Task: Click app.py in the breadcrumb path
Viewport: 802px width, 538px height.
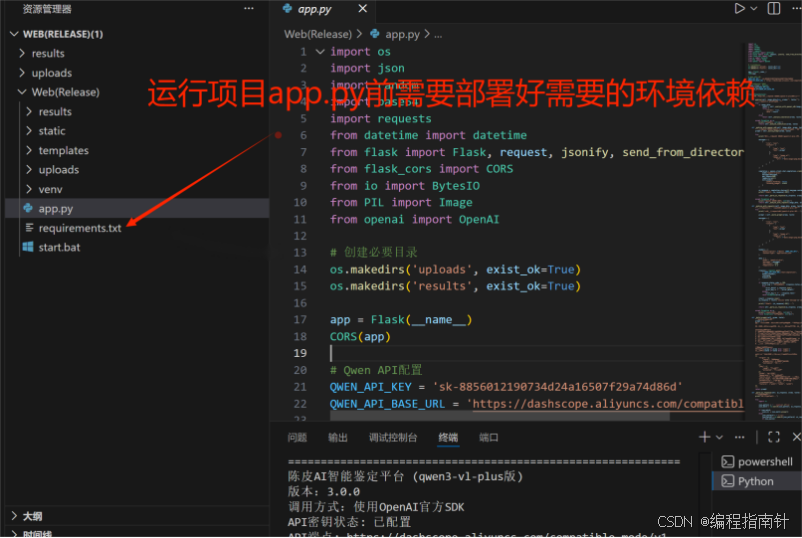Action: [403, 34]
